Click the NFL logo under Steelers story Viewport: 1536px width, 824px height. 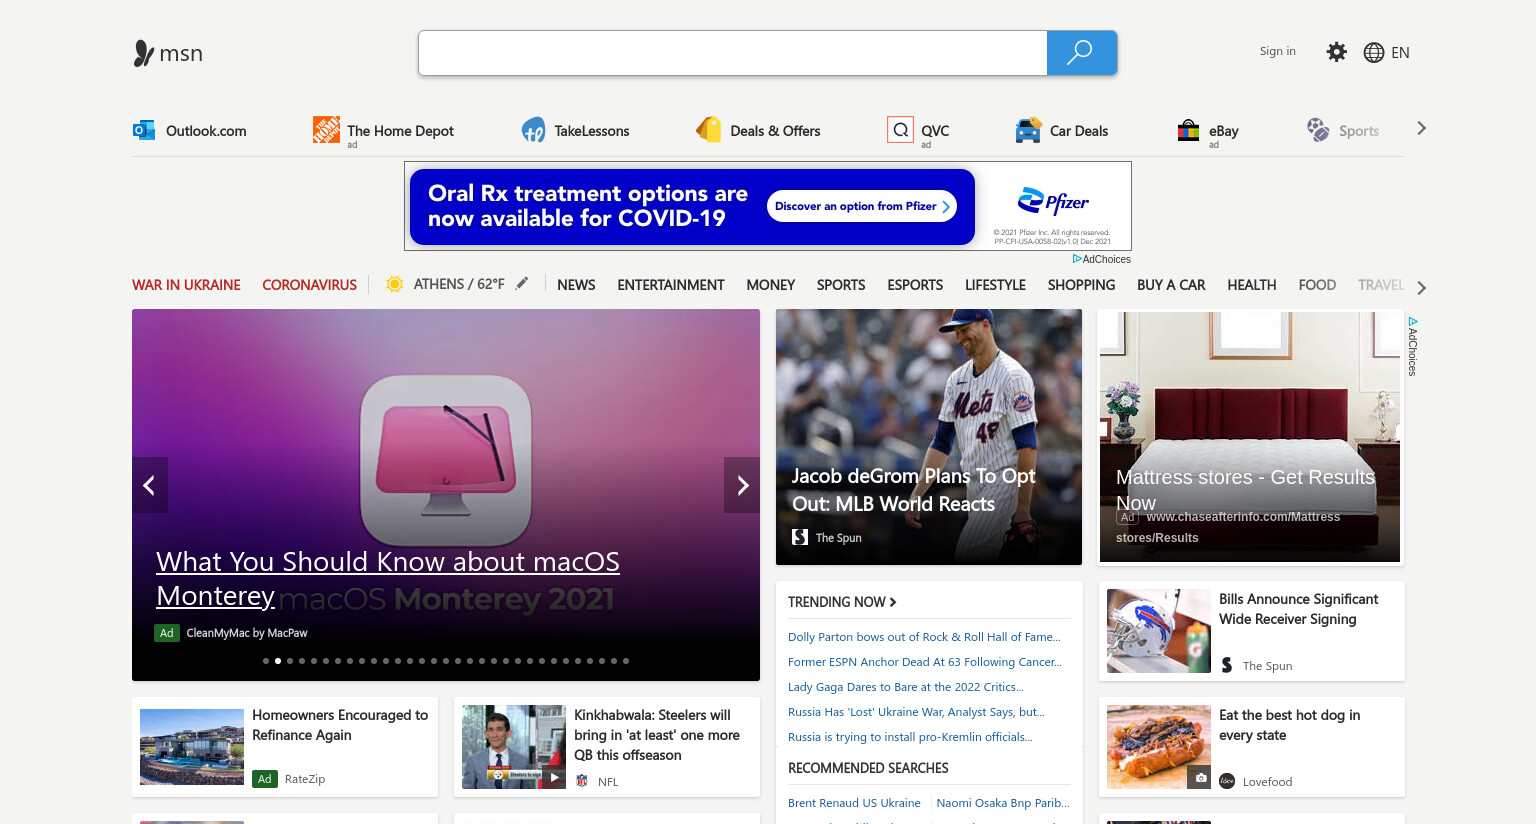click(582, 780)
